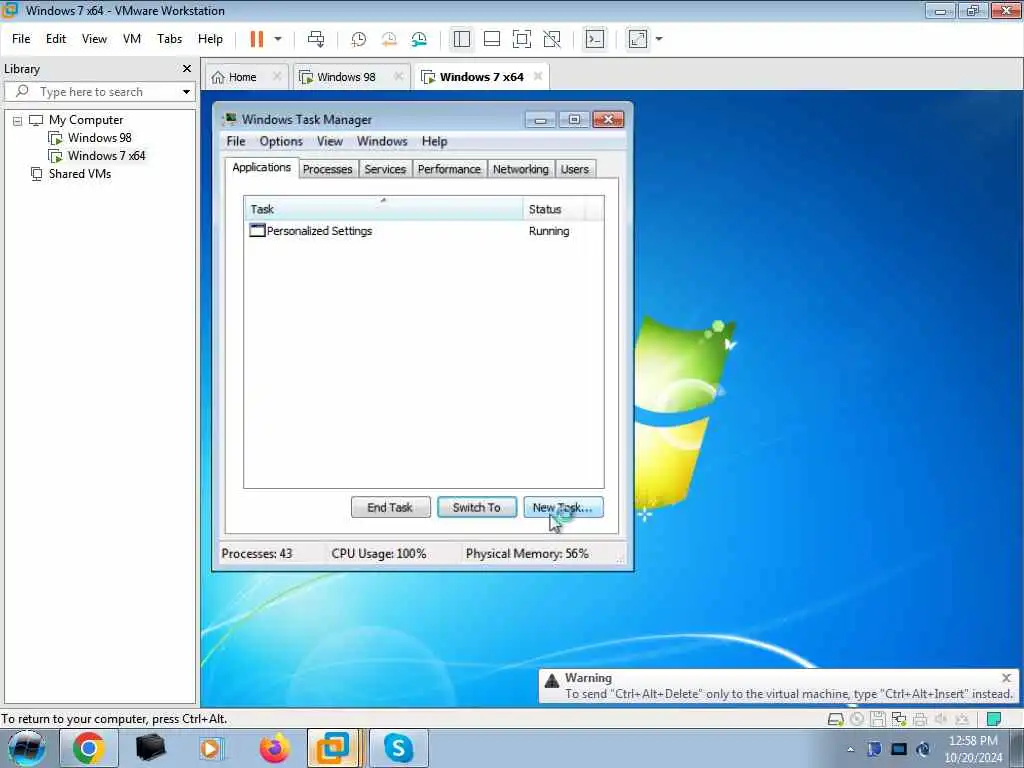This screenshot has height=768, width=1024.
Task: Switch to the Processes tab
Action: click(328, 169)
